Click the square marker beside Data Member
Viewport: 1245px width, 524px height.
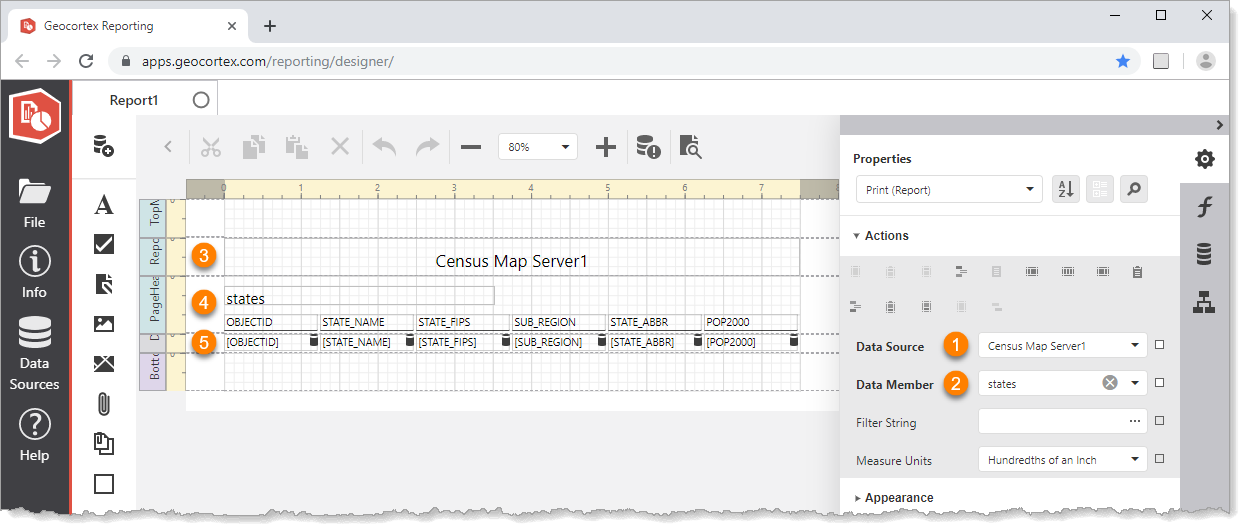1160,383
